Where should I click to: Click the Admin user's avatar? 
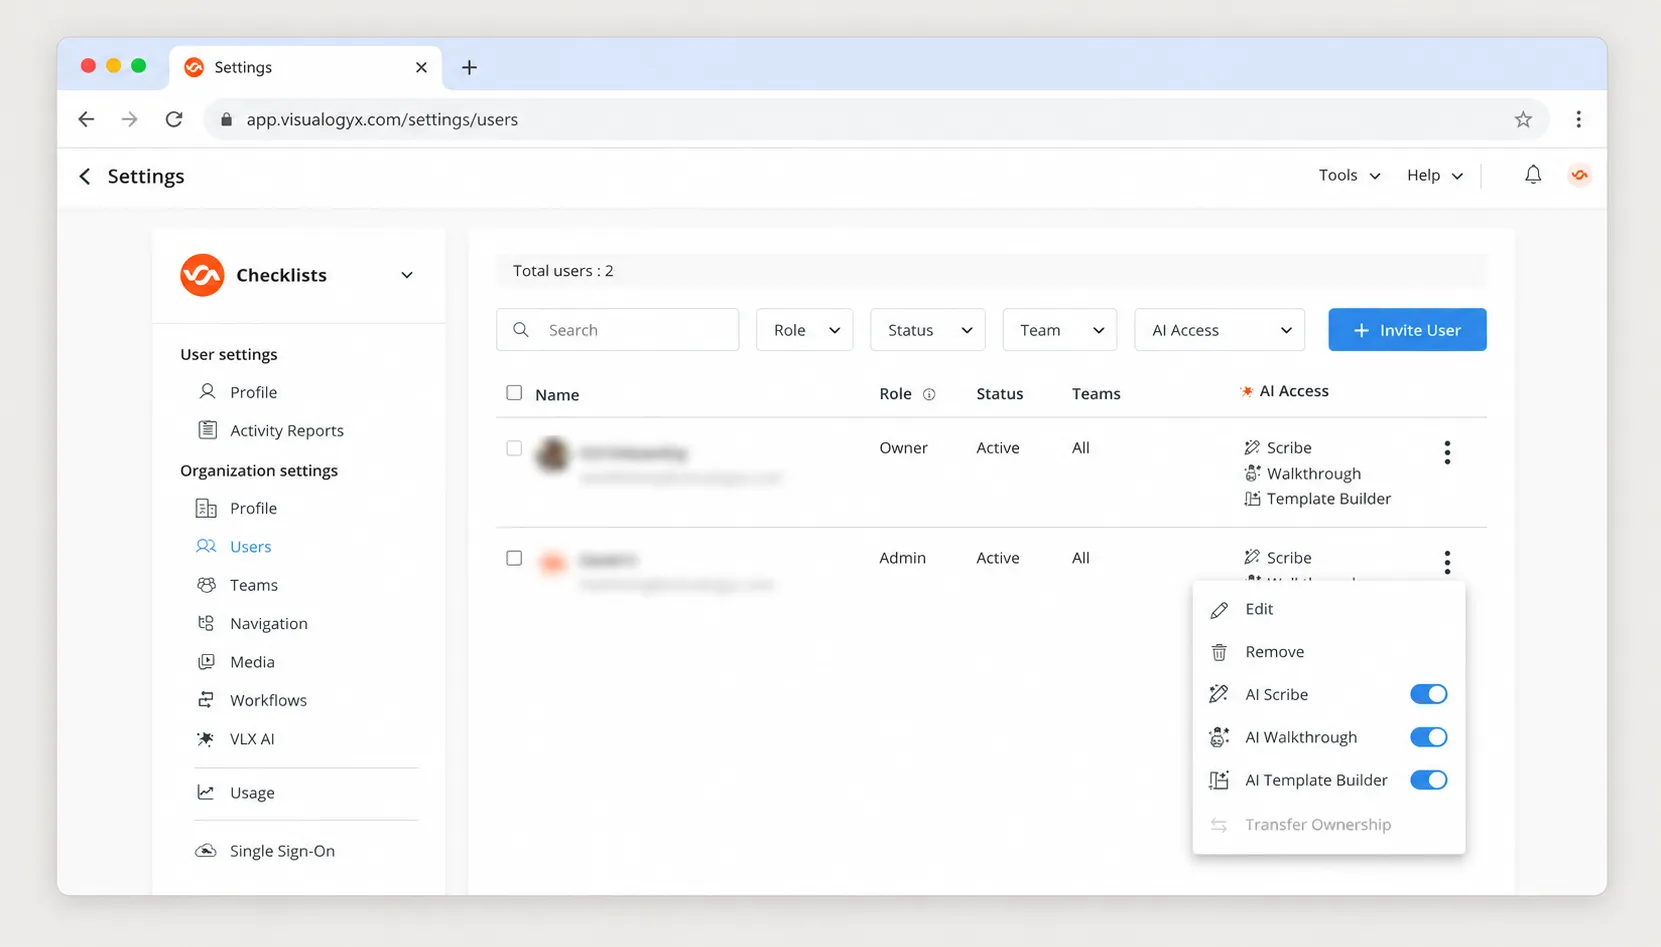[x=552, y=562]
